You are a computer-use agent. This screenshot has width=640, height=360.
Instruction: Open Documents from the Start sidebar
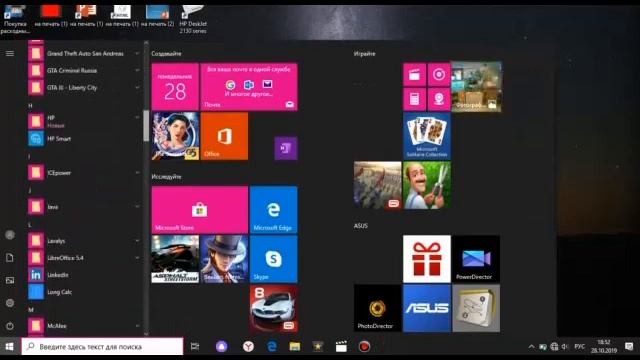tap(10, 258)
